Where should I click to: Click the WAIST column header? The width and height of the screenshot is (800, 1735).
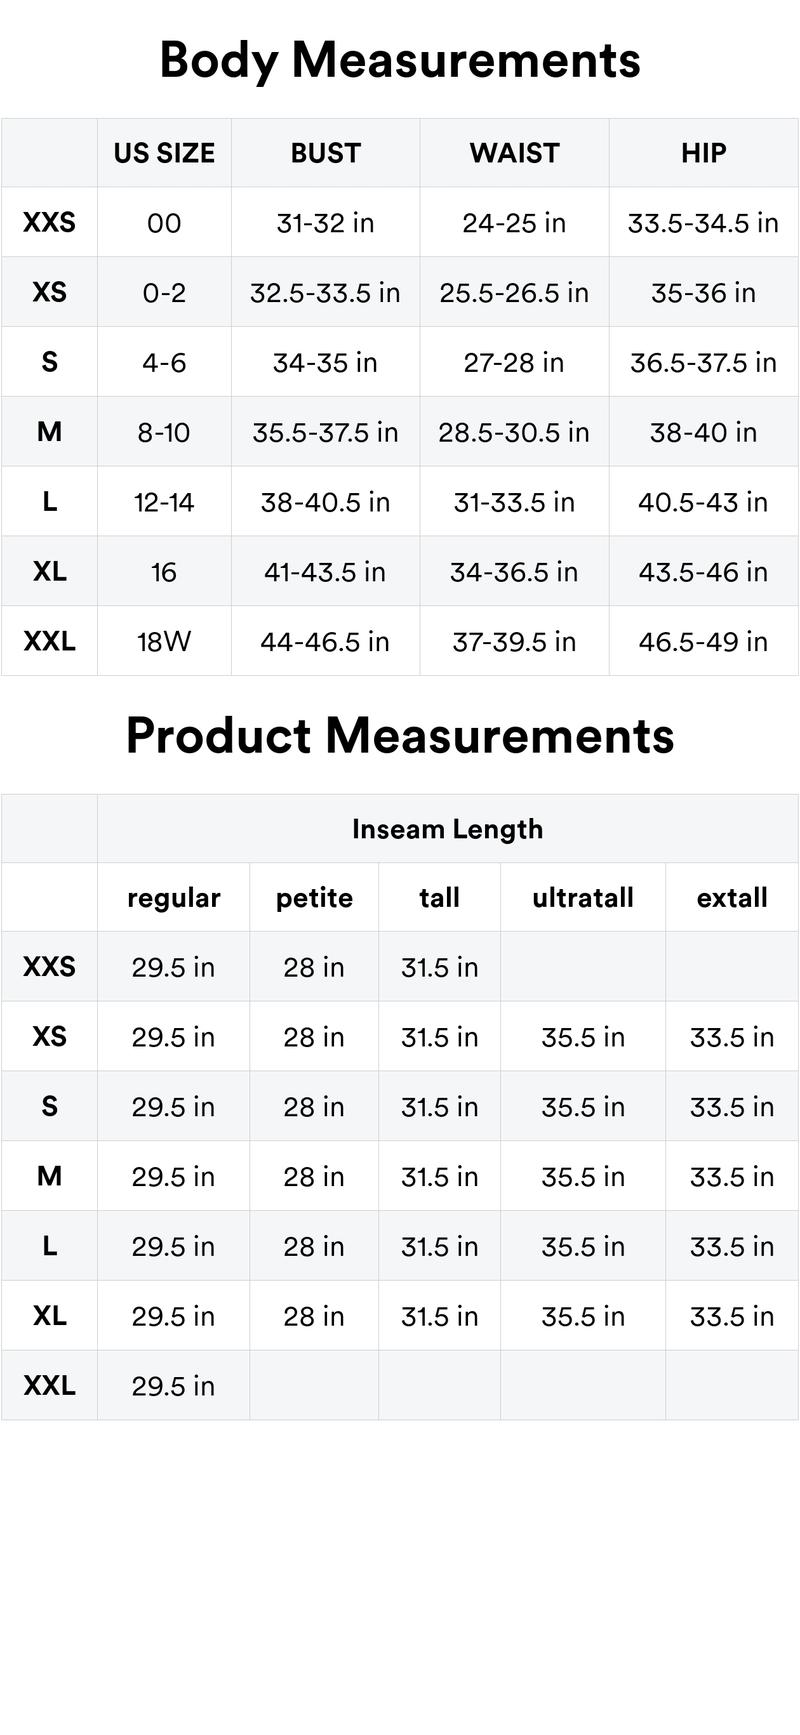coord(514,153)
